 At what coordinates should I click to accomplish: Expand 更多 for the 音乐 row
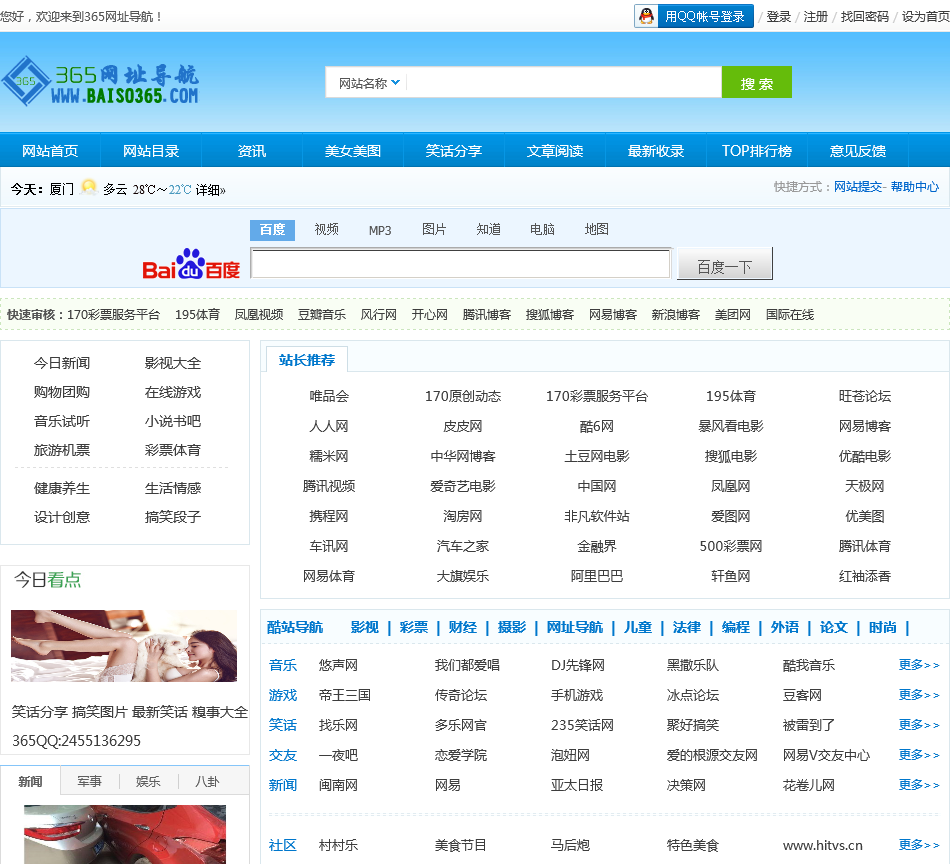918,665
